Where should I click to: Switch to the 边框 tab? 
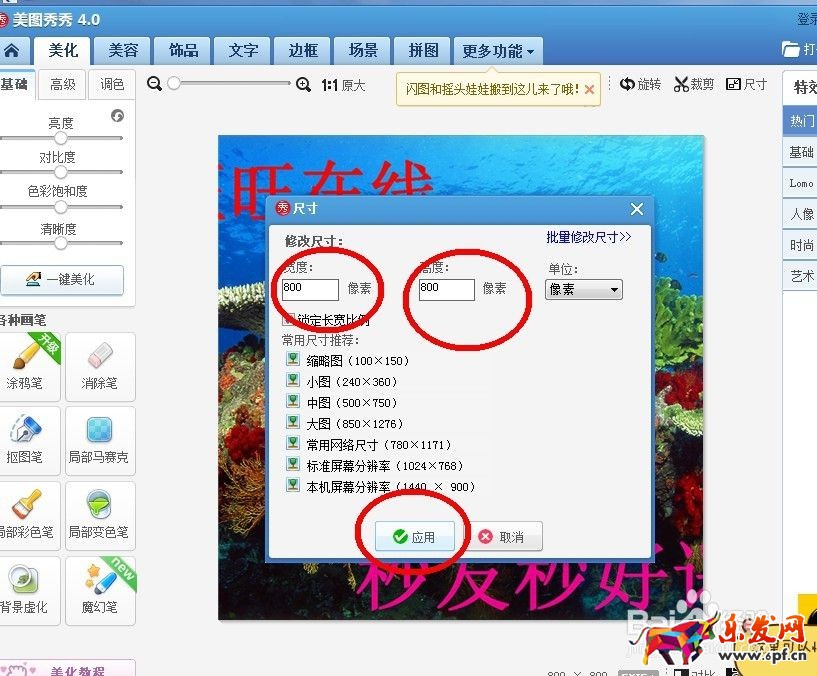pos(302,50)
